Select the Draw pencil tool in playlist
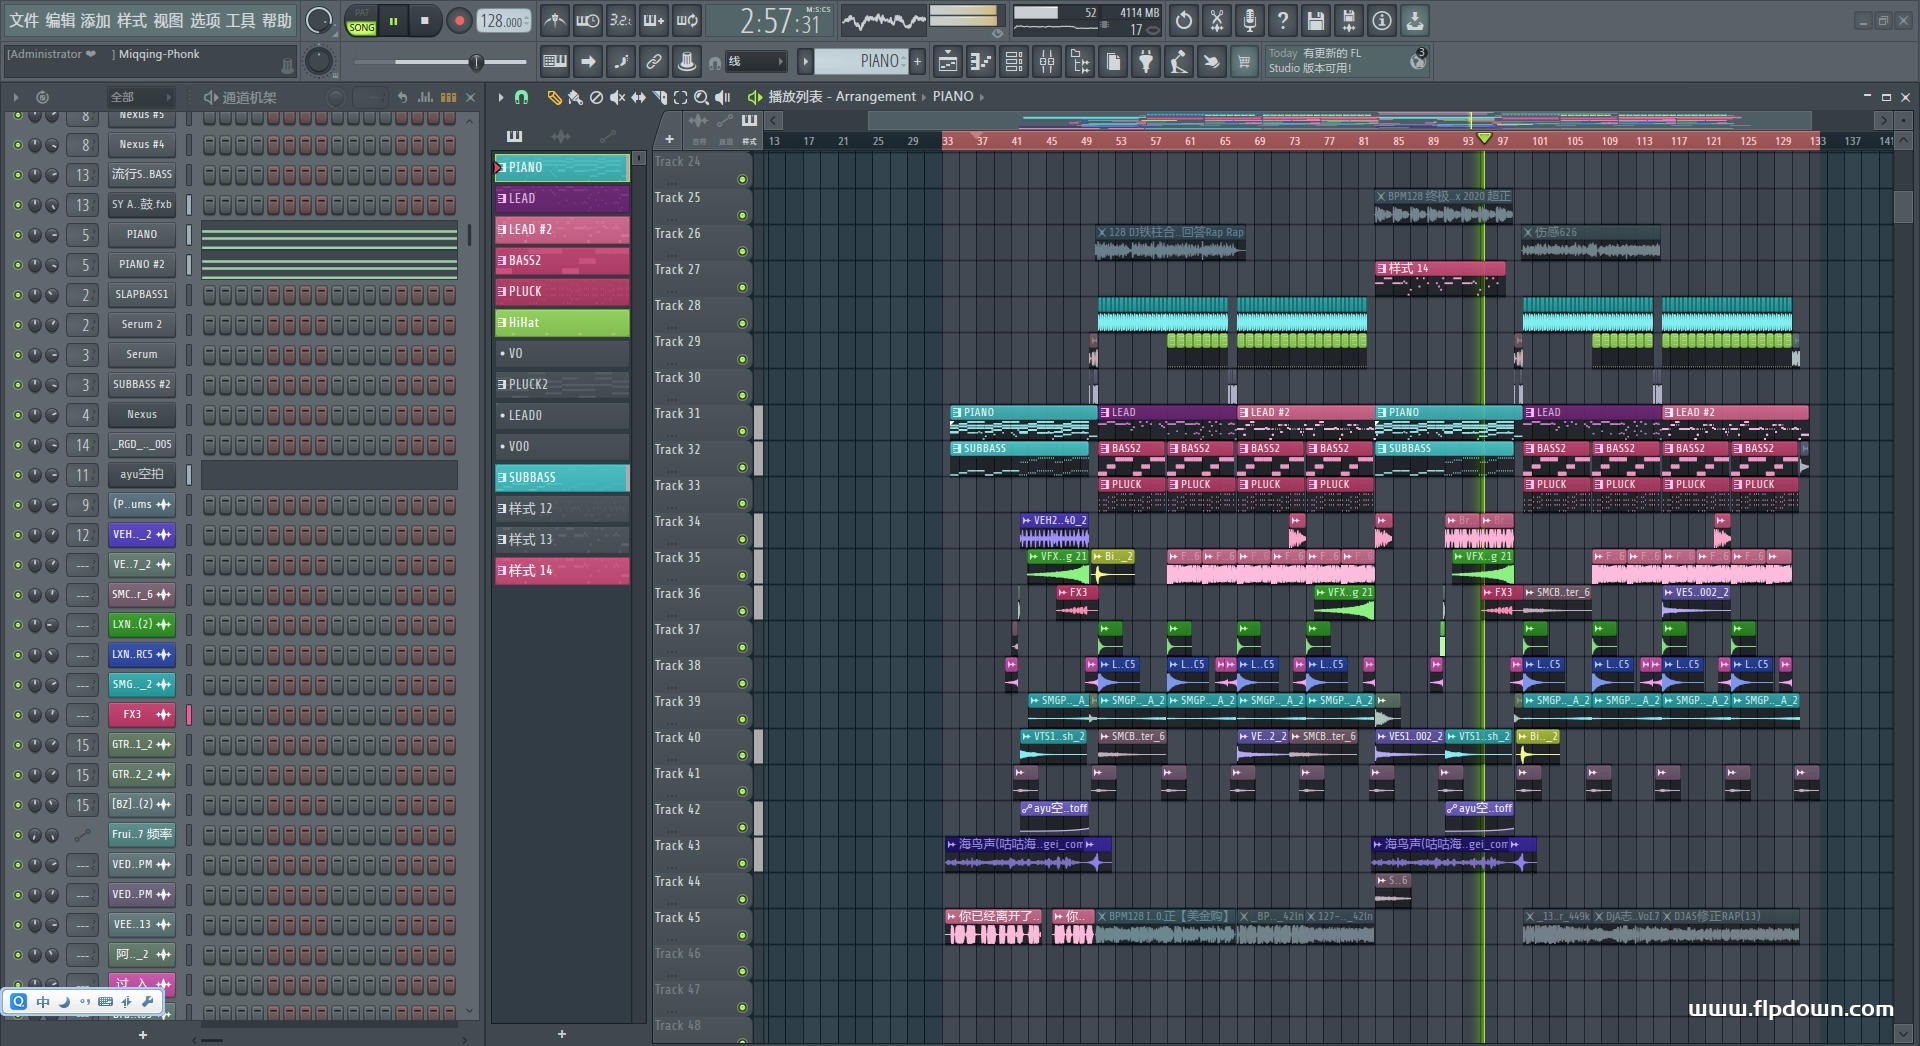Viewport: 1920px width, 1046px height. tap(554, 97)
